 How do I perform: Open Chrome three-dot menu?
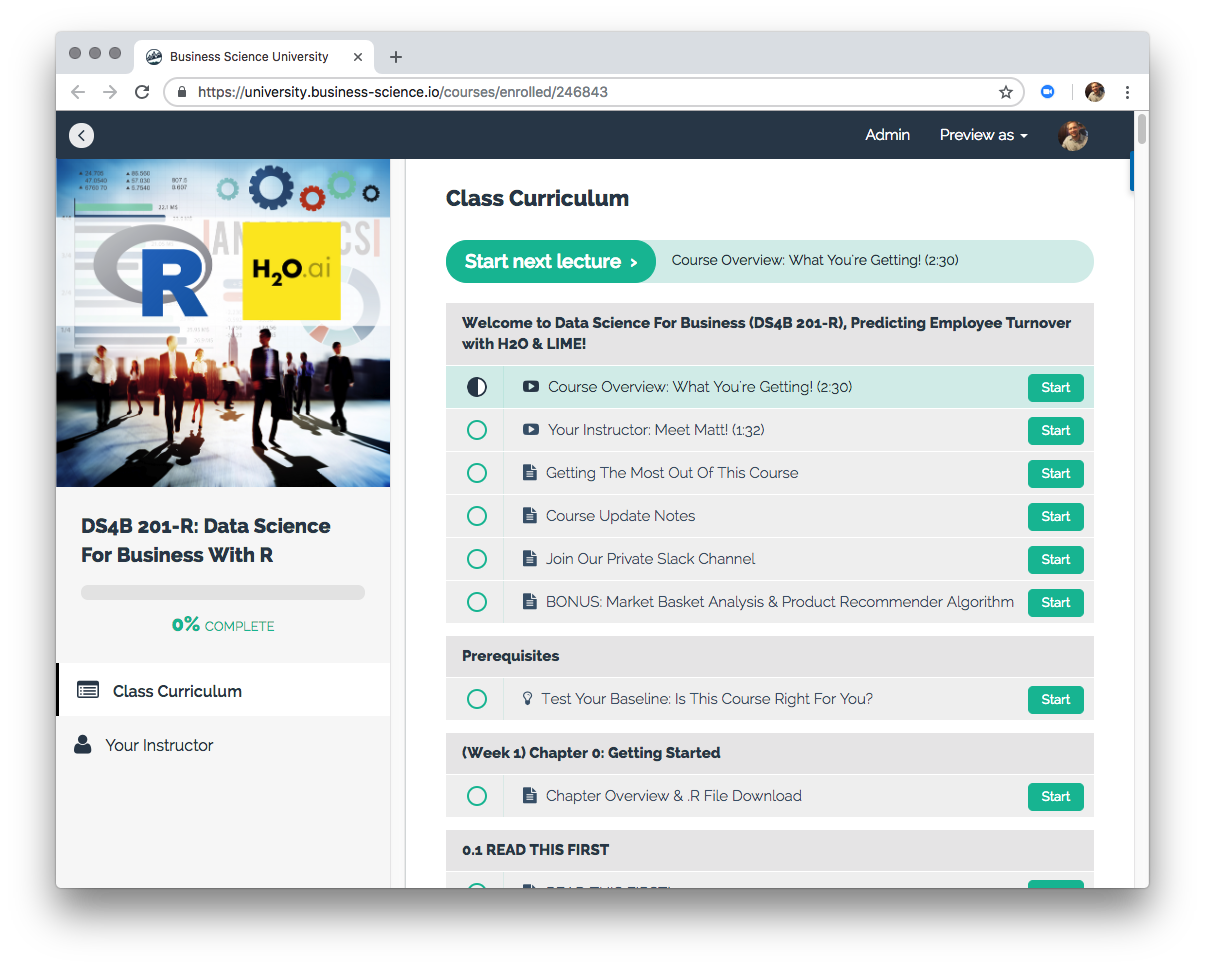(1127, 92)
